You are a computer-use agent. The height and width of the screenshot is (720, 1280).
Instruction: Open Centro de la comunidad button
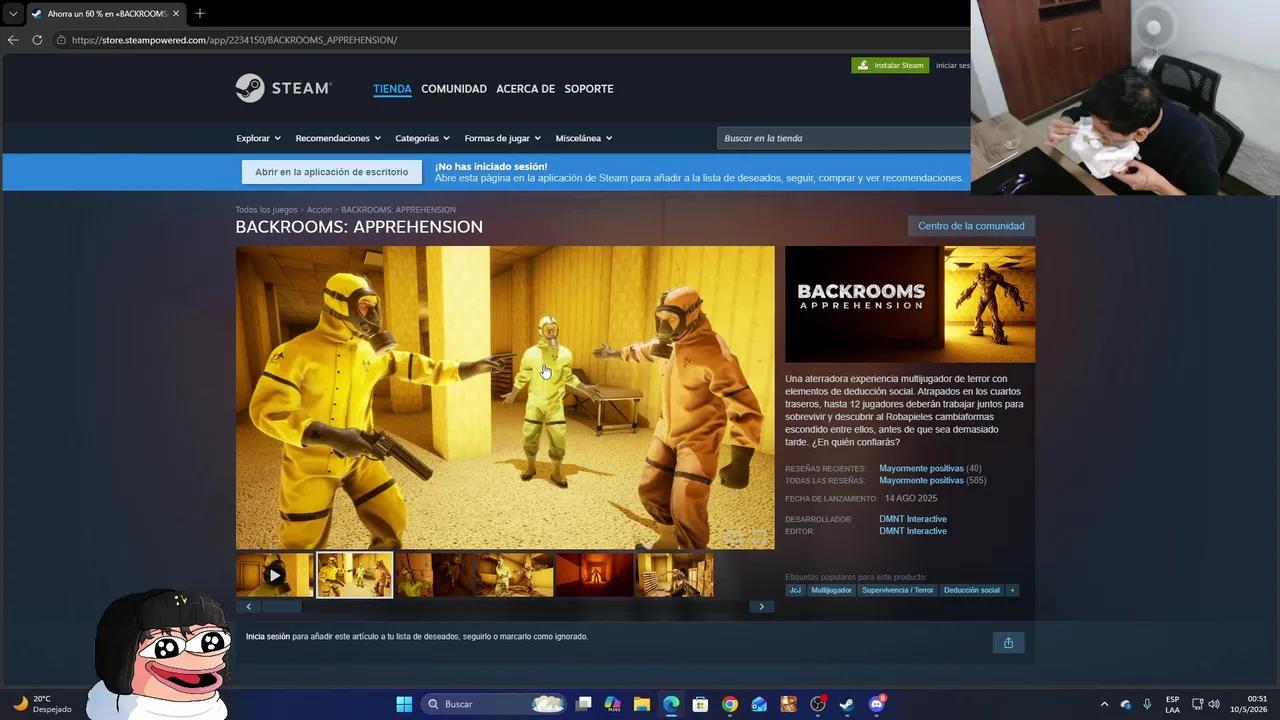coord(971,226)
